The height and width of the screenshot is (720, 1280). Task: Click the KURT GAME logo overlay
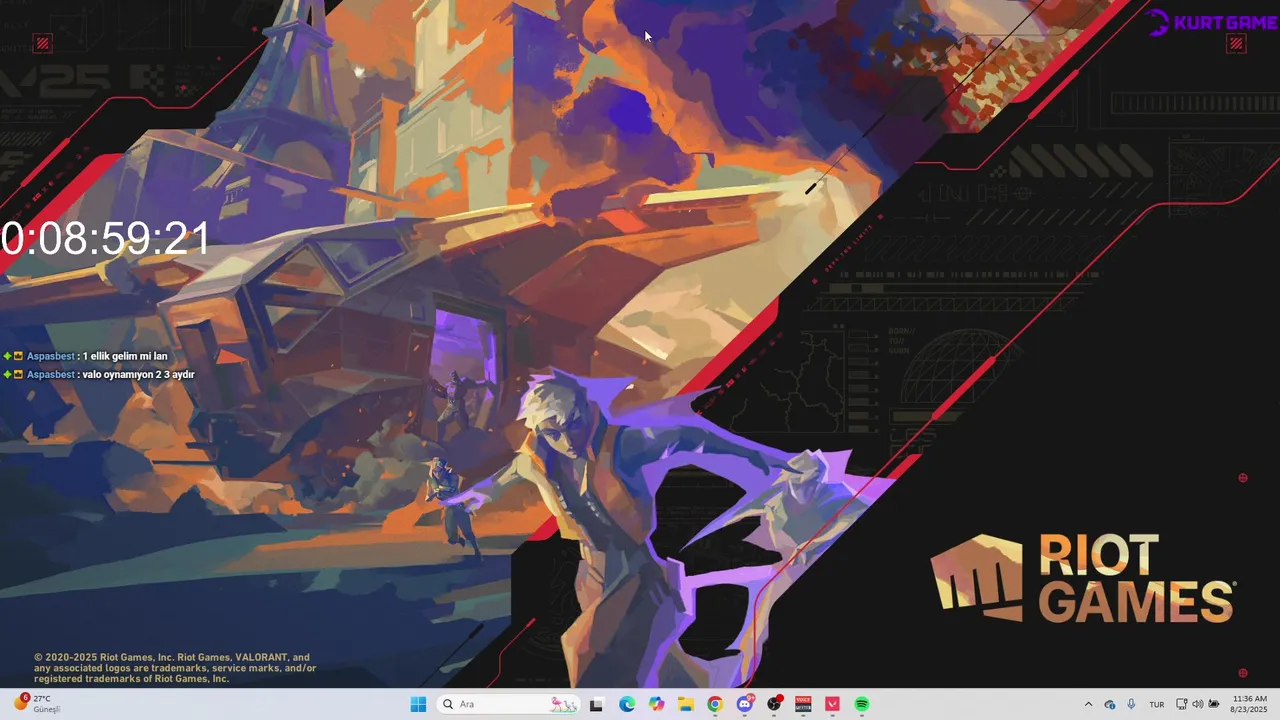coord(1211,23)
